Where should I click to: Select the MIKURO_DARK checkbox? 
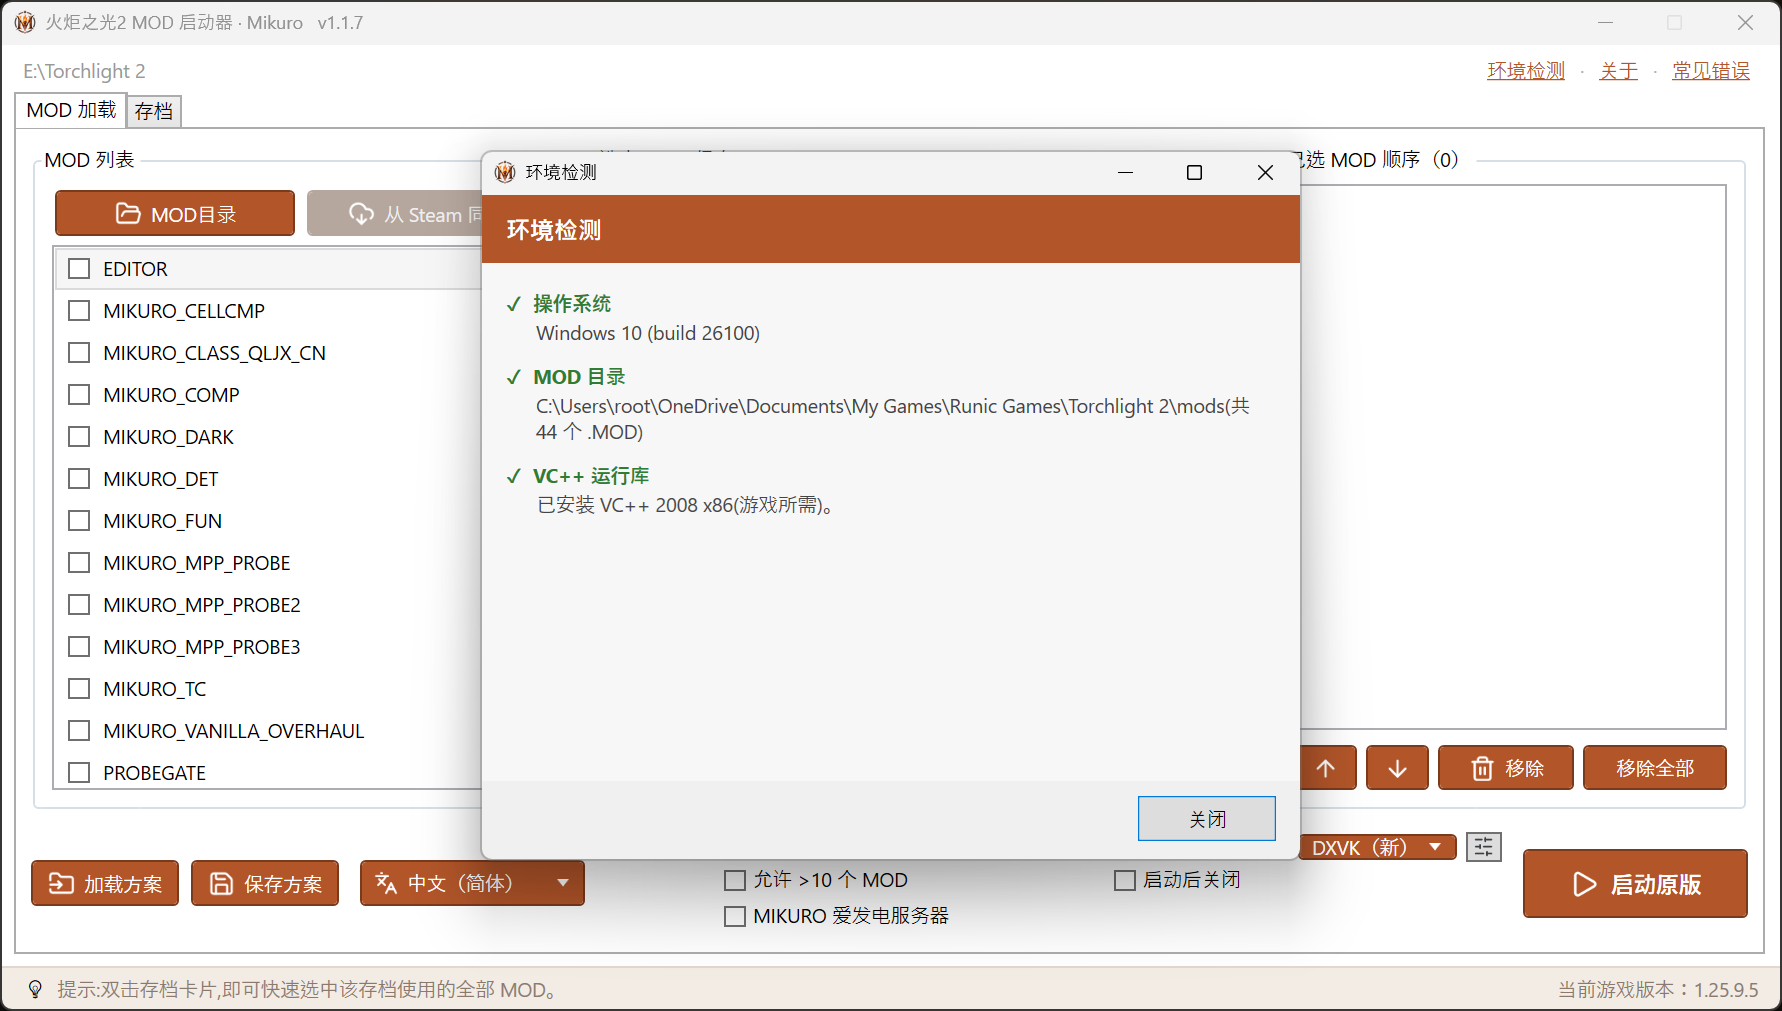point(79,437)
